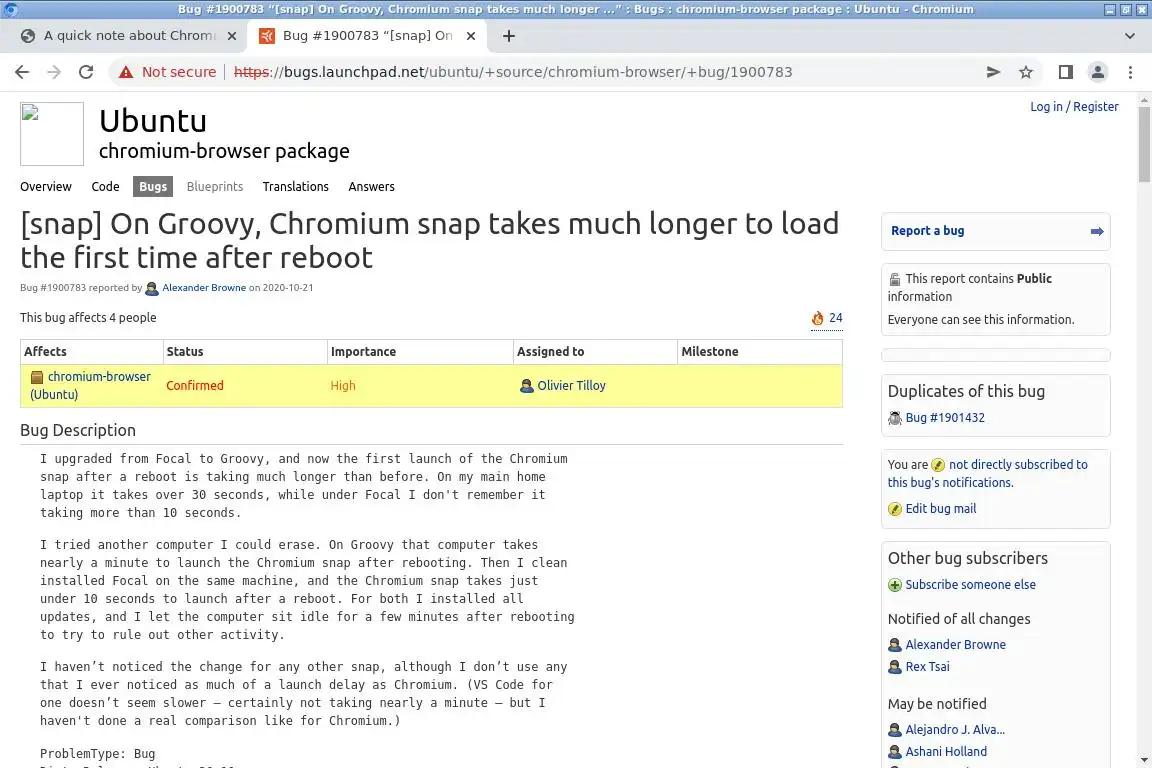Click Subscribe someone else
The height and width of the screenshot is (768, 1152).
(971, 585)
